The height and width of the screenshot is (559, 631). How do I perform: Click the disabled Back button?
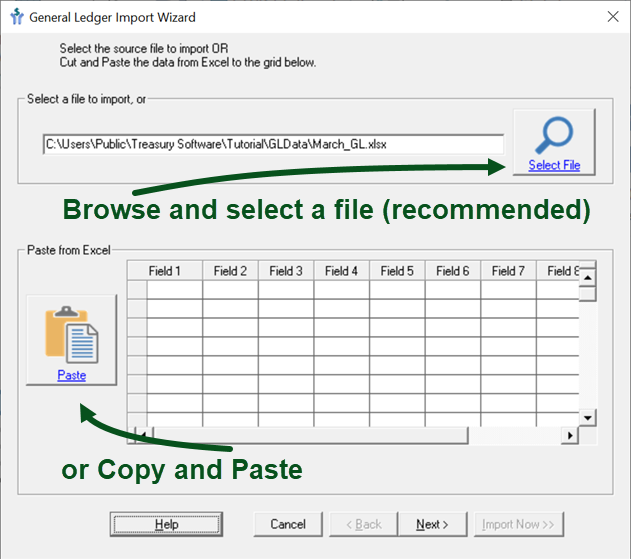364,524
